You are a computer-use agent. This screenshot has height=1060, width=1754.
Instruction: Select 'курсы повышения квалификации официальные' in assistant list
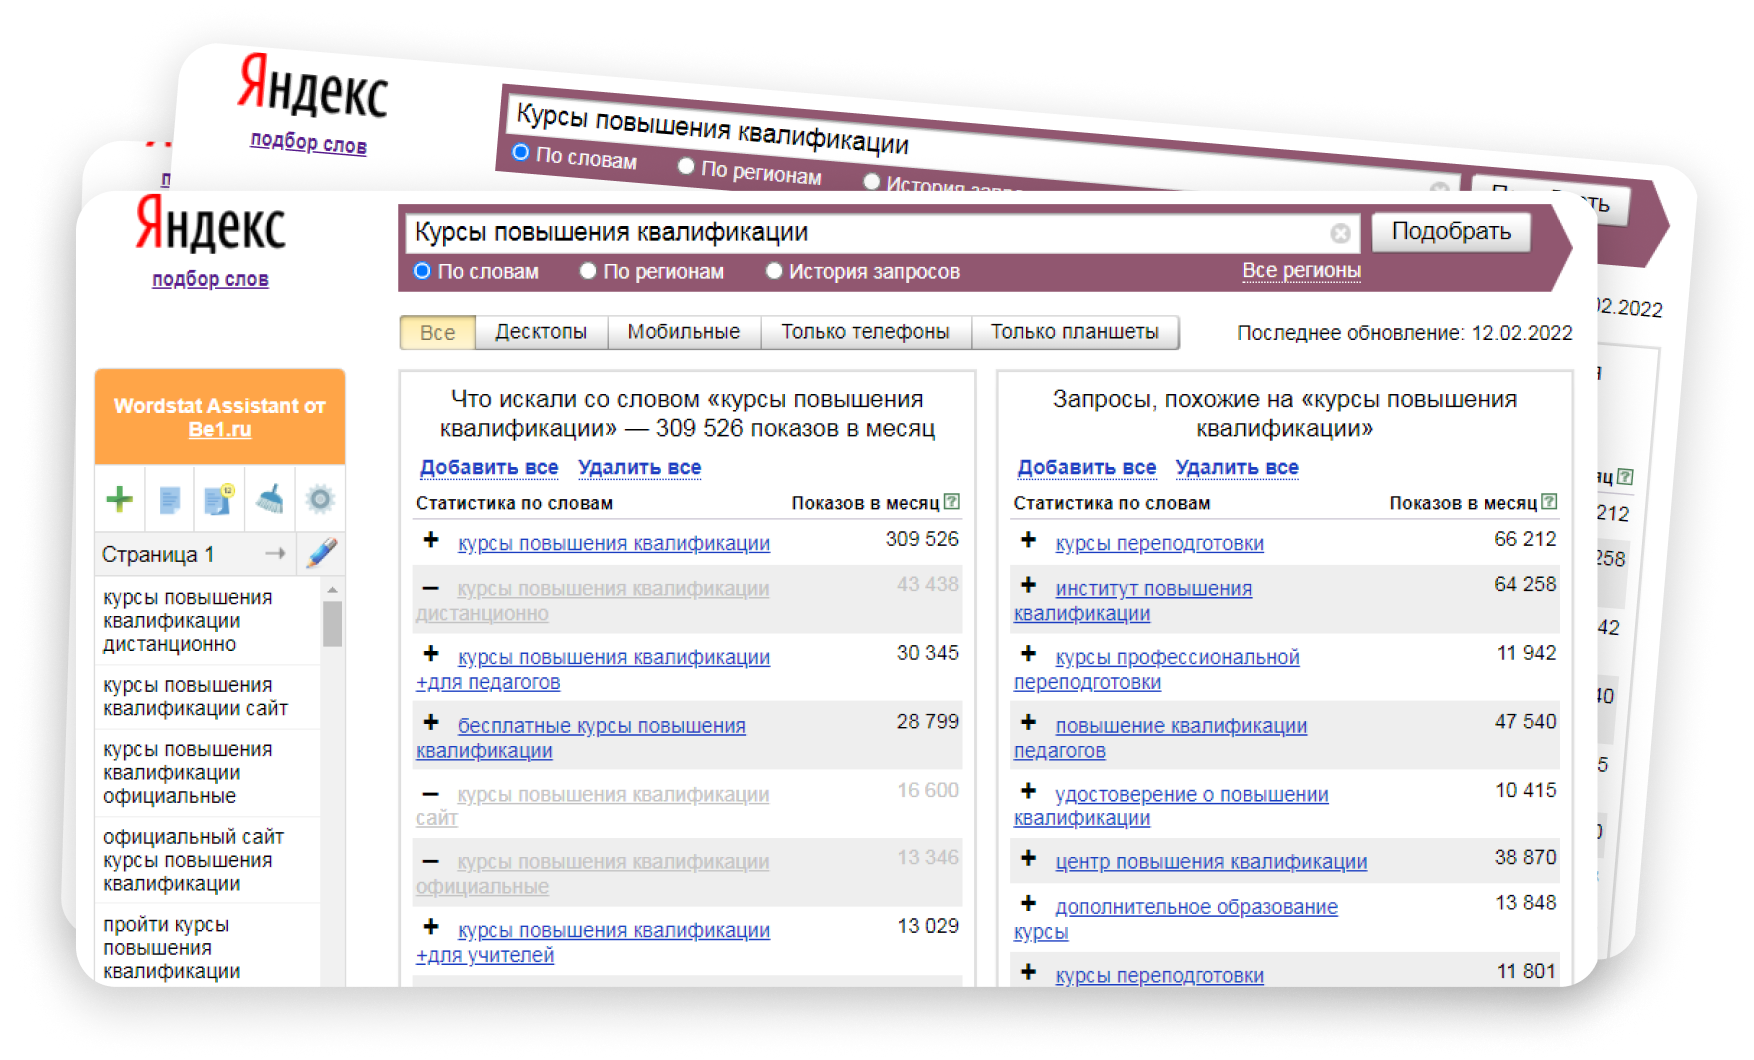[207, 773]
